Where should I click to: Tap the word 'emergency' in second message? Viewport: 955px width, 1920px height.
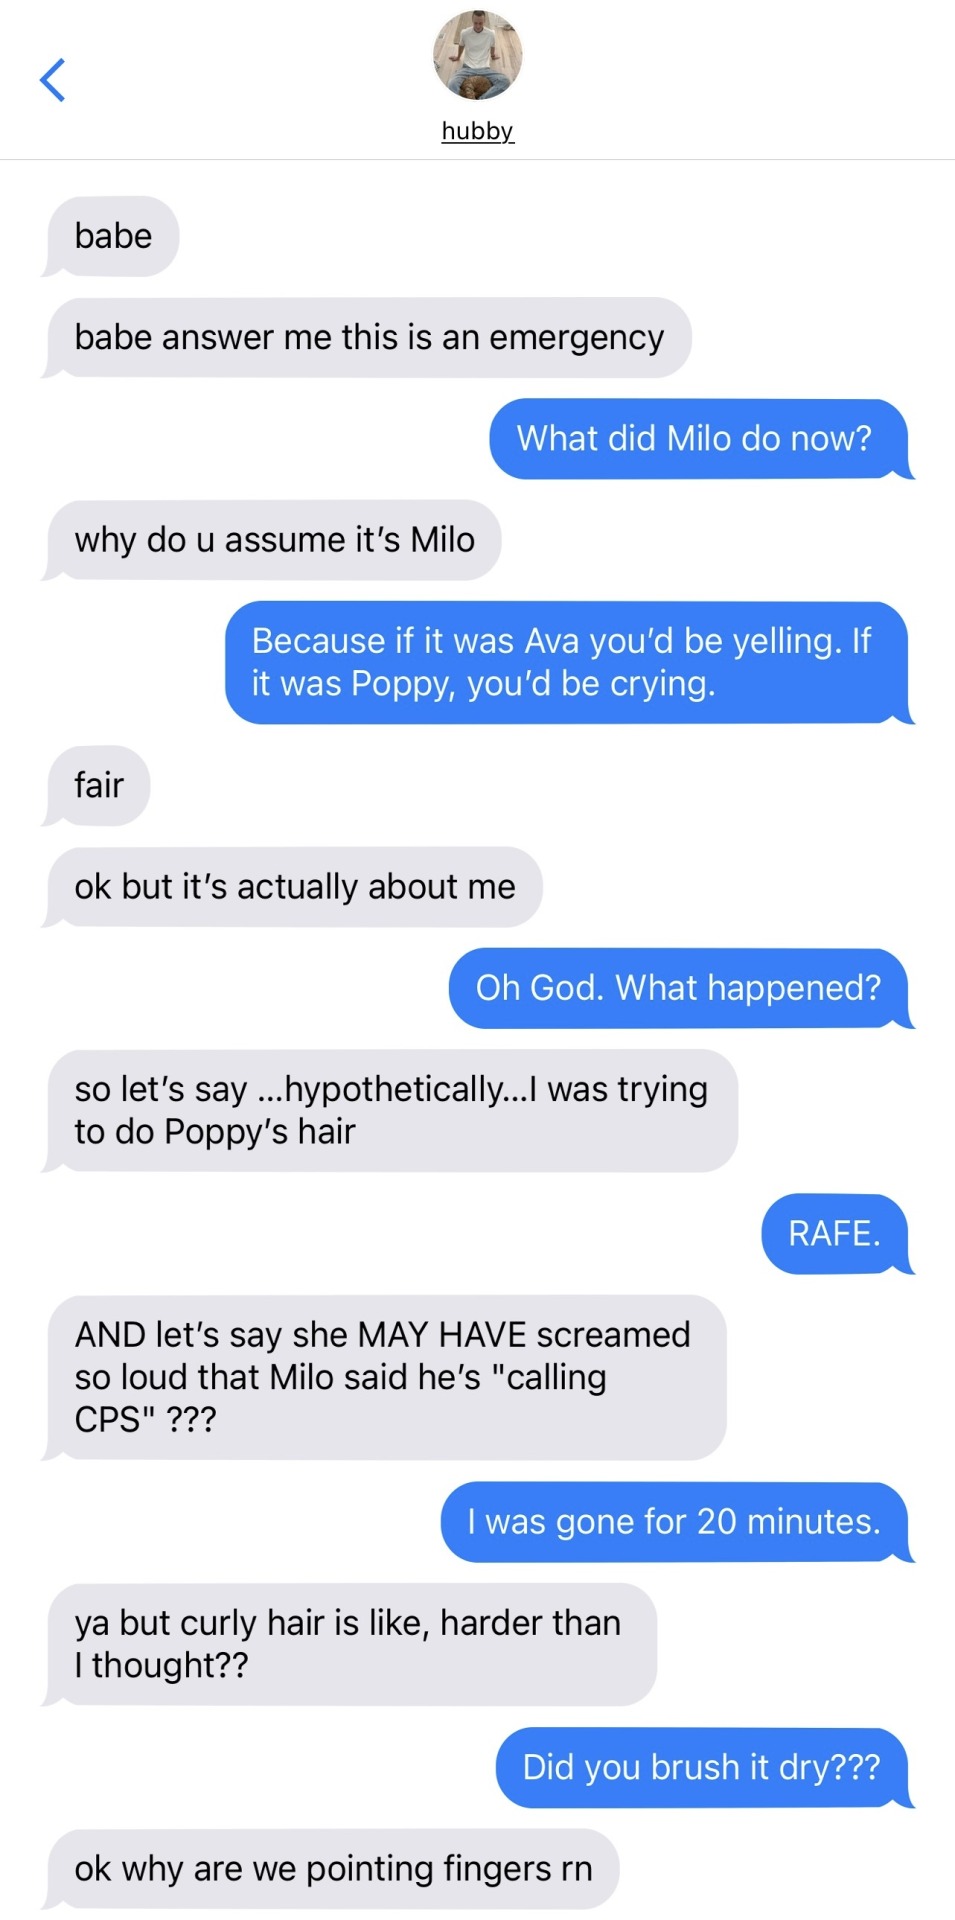(576, 339)
